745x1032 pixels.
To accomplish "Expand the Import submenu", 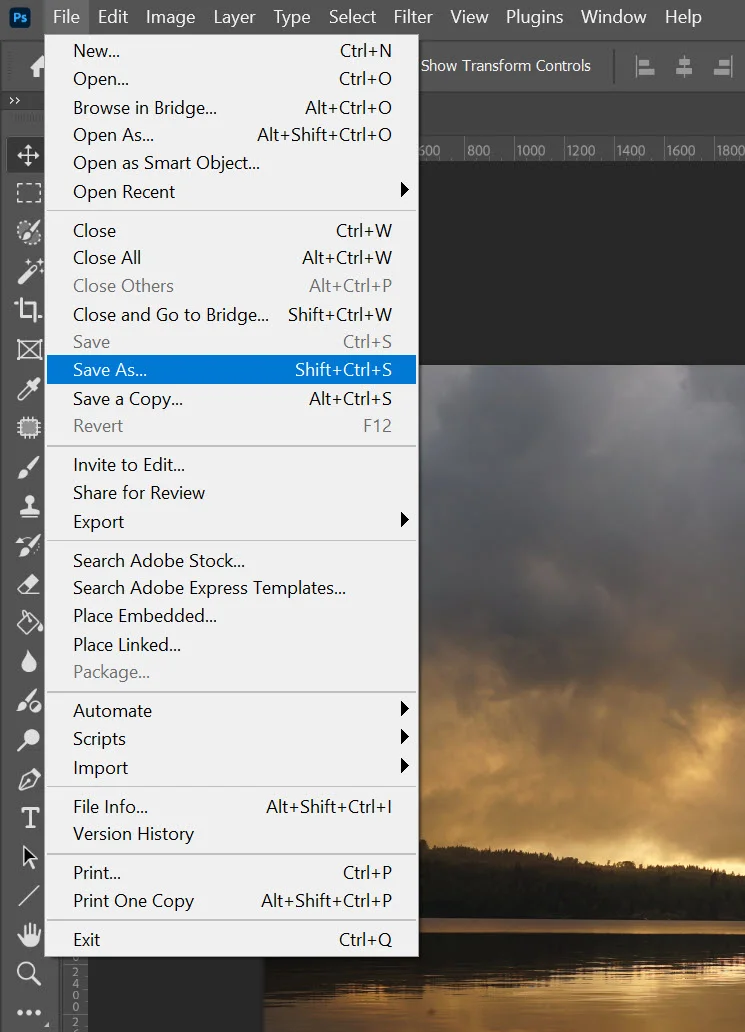I will [231, 767].
